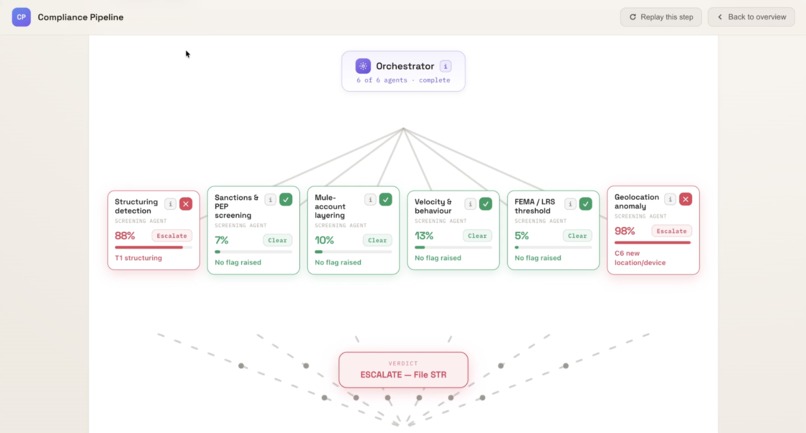Click the VERDICT label text
The width and height of the screenshot is (806, 433).
404,363
